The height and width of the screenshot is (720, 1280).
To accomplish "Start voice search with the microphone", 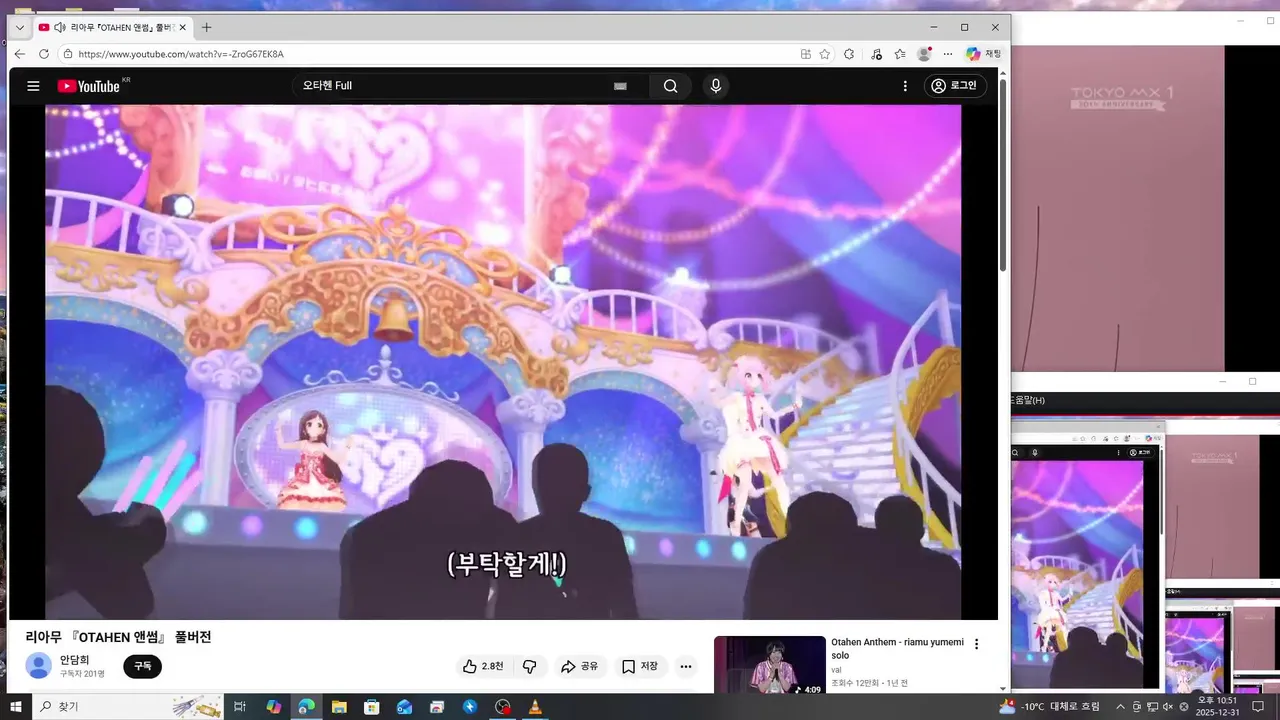I will (x=715, y=86).
